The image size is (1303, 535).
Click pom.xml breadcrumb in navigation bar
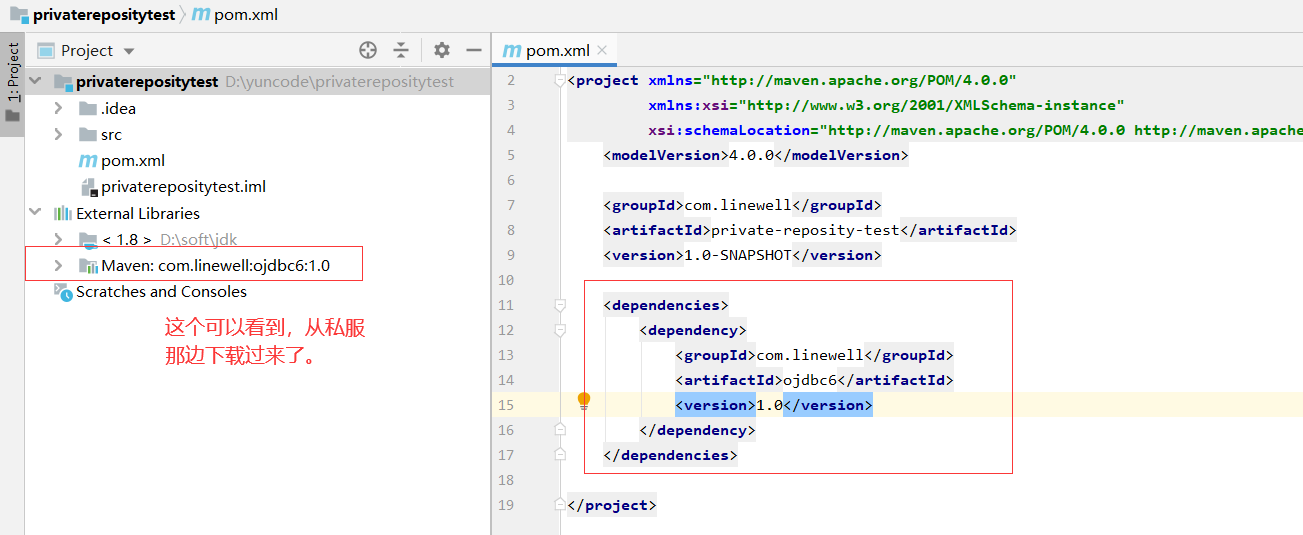[x=246, y=15]
